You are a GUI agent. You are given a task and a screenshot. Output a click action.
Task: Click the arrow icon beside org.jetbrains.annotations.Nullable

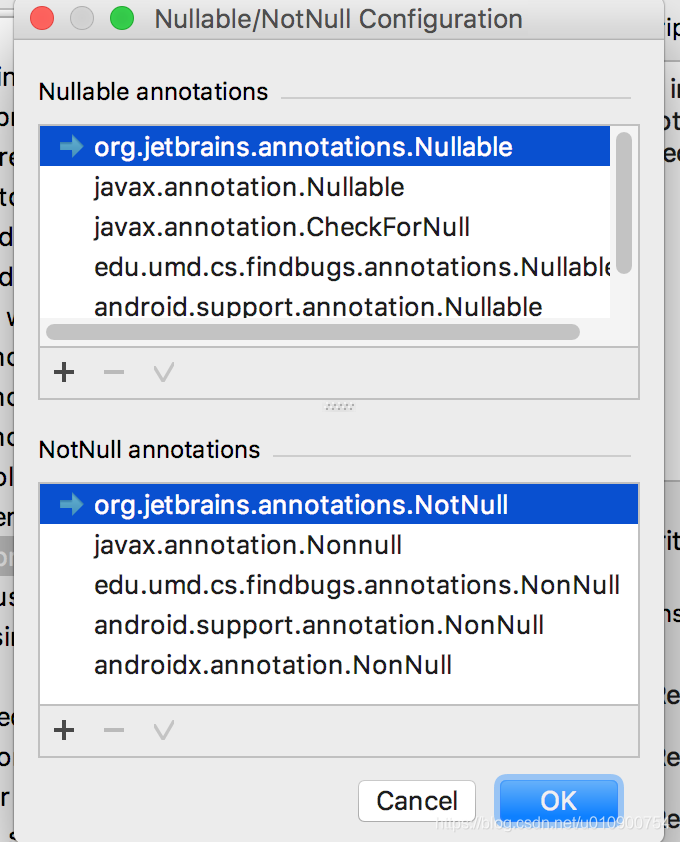66,146
